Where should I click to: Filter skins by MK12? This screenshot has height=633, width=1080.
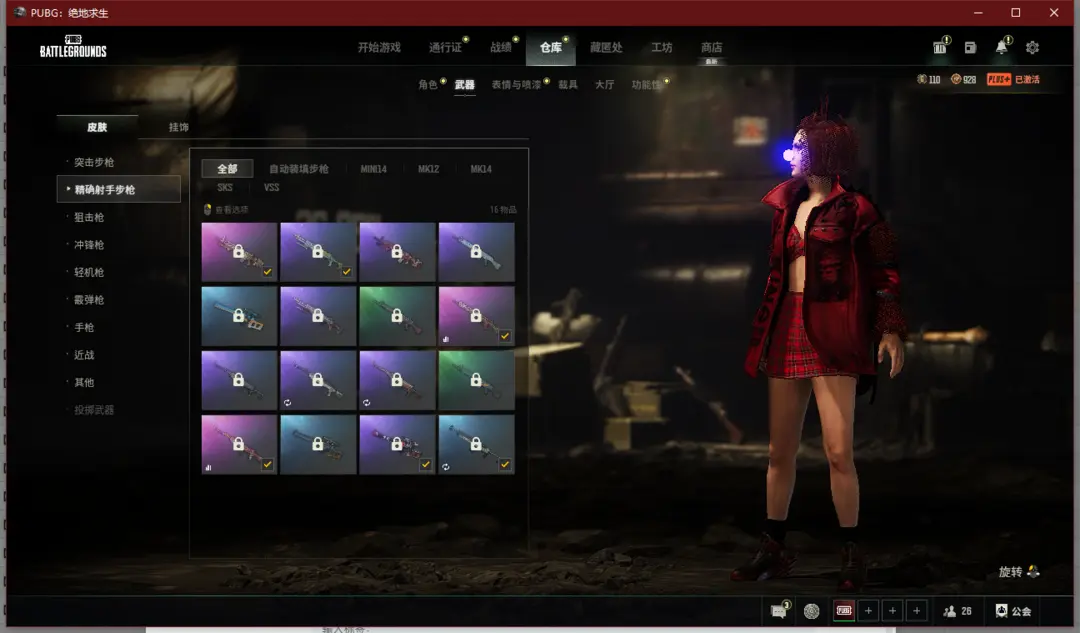428,169
